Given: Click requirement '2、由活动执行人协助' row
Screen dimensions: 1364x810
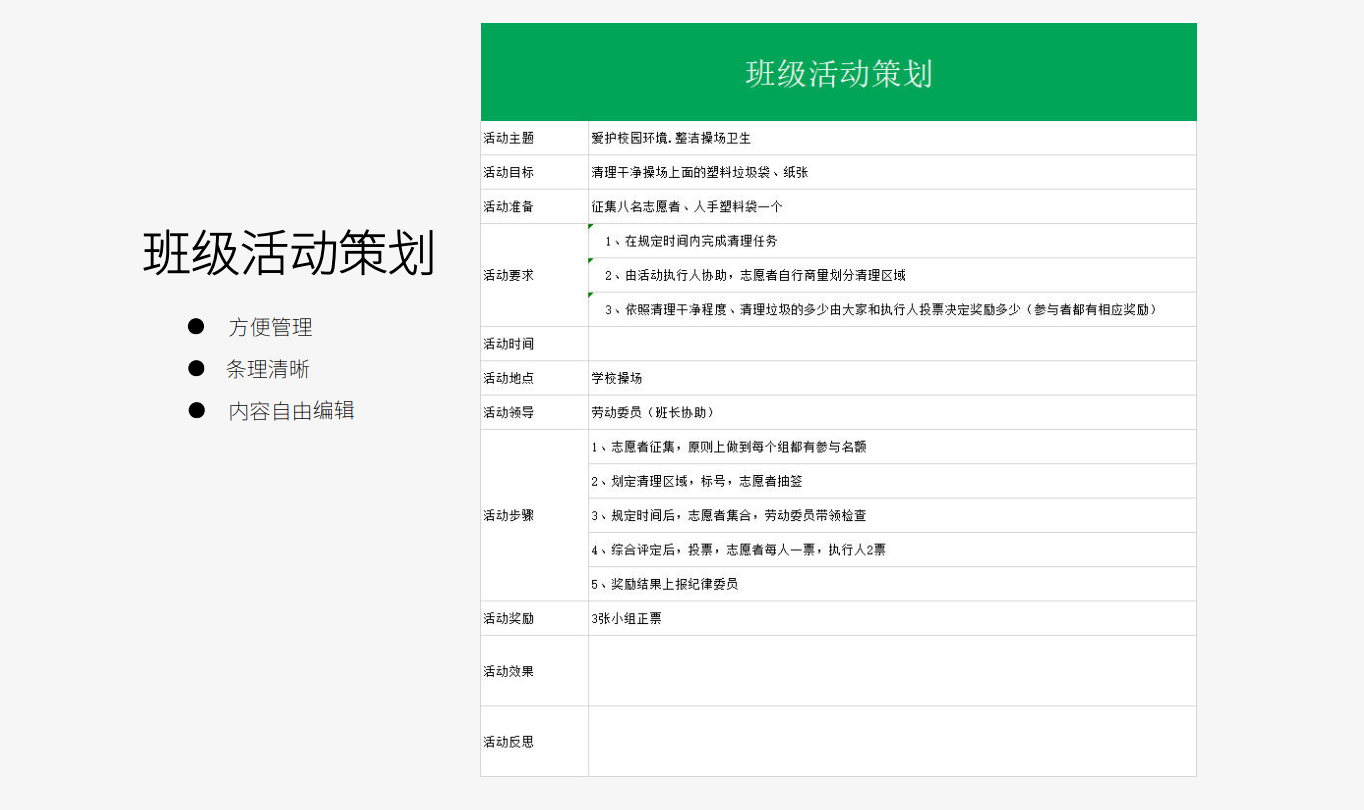Looking at the screenshot, I should pos(892,275).
